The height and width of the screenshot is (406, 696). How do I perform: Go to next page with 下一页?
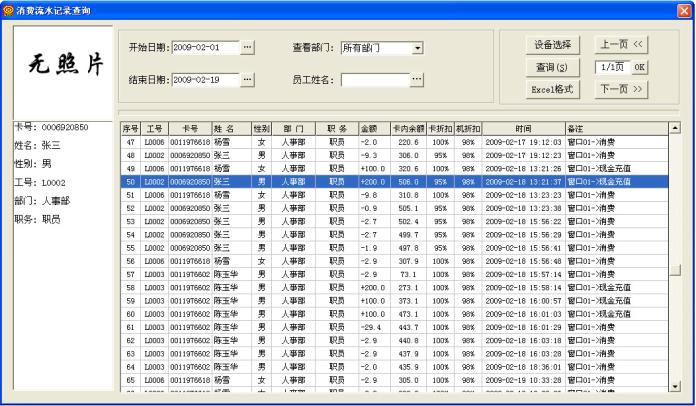point(622,89)
